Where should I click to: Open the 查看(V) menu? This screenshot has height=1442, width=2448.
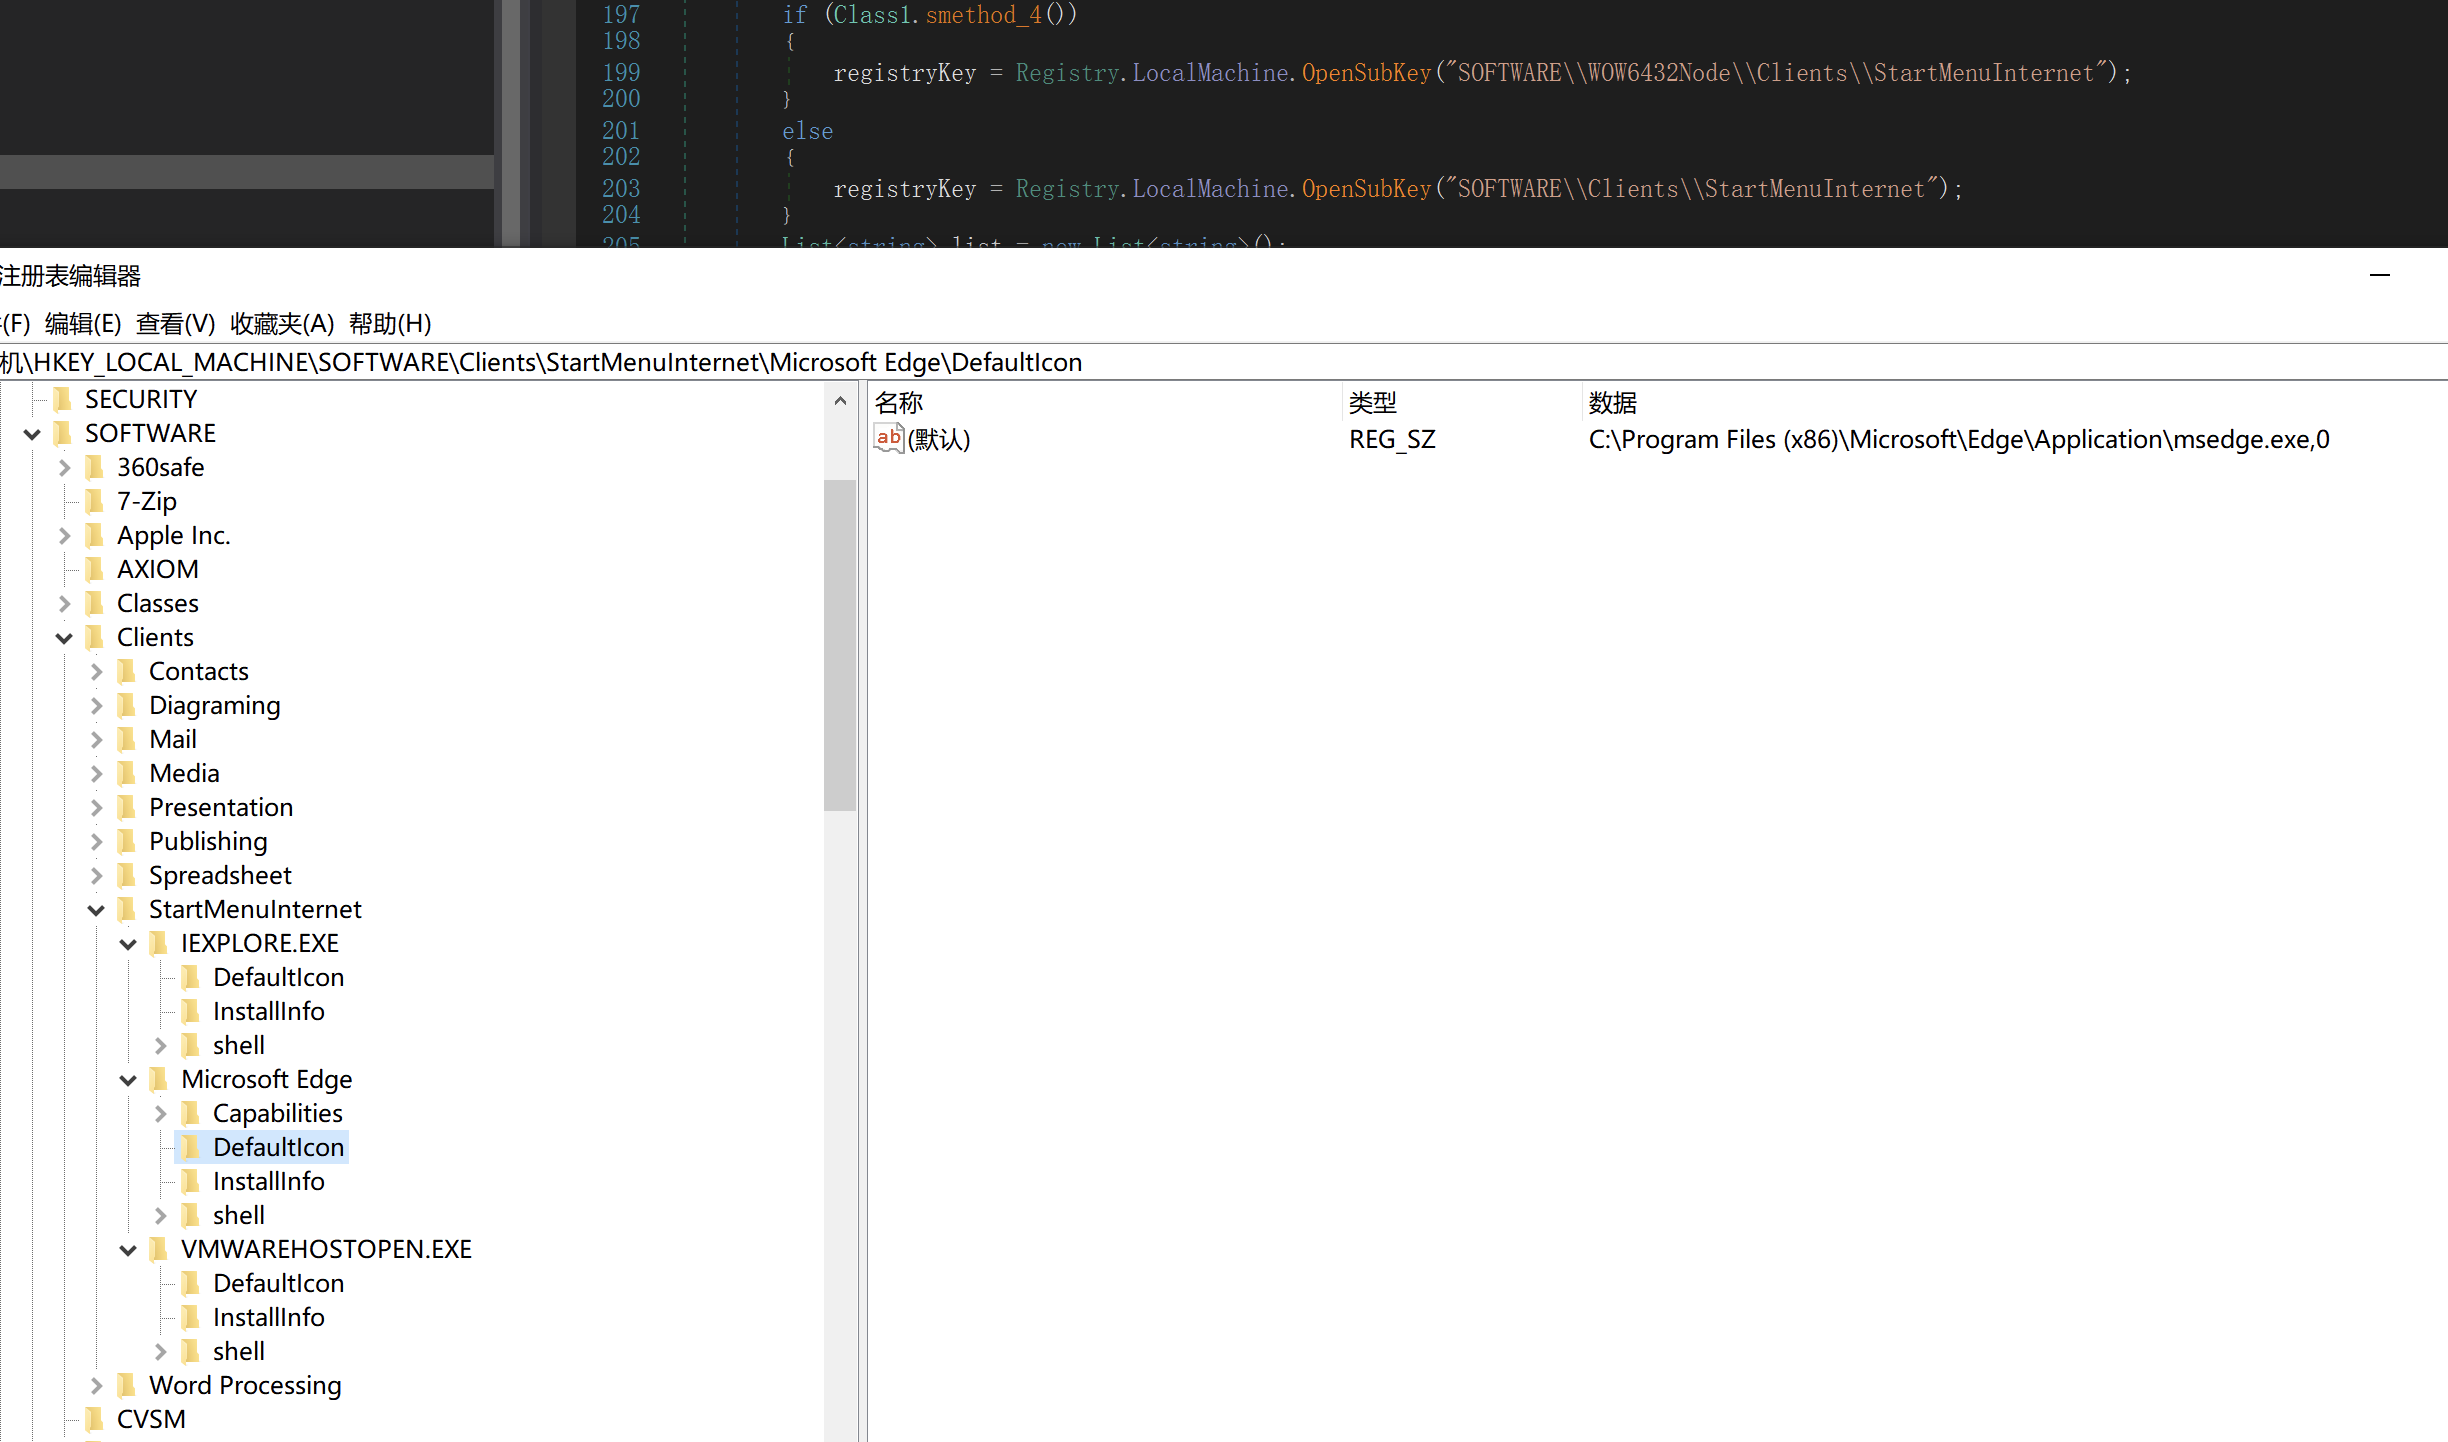coord(176,324)
